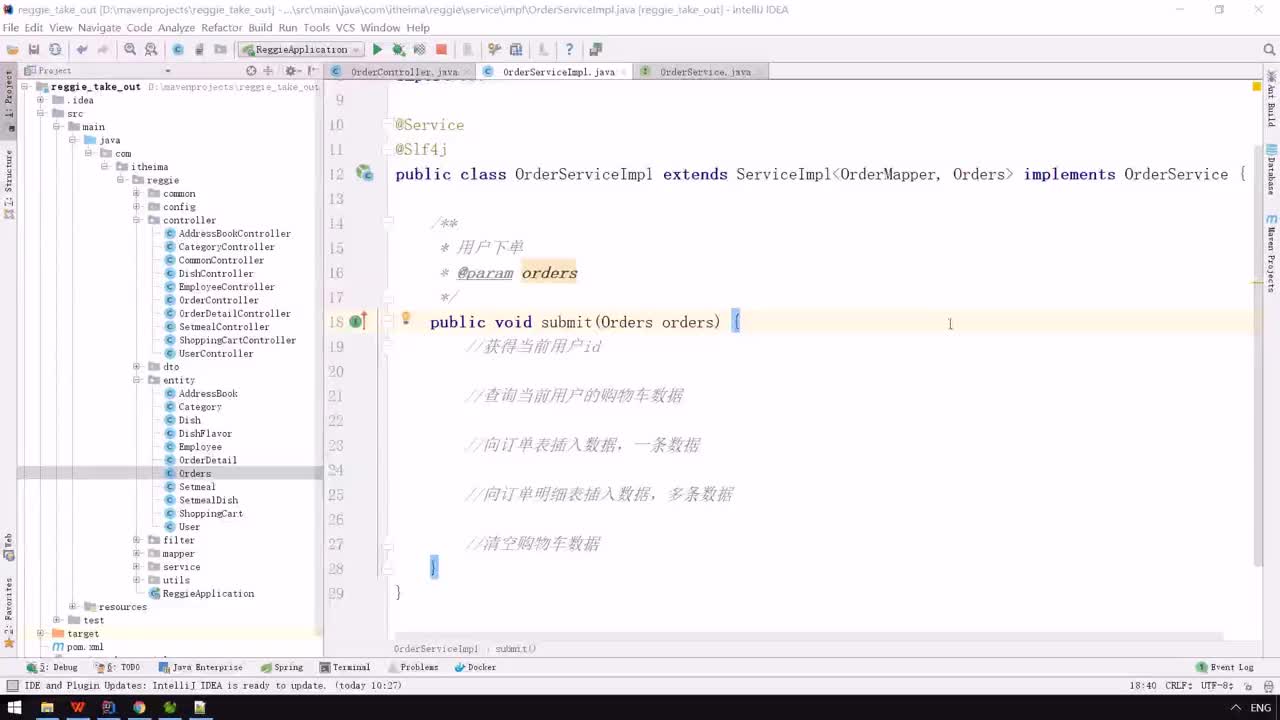Expand the dto package node

tap(137, 367)
